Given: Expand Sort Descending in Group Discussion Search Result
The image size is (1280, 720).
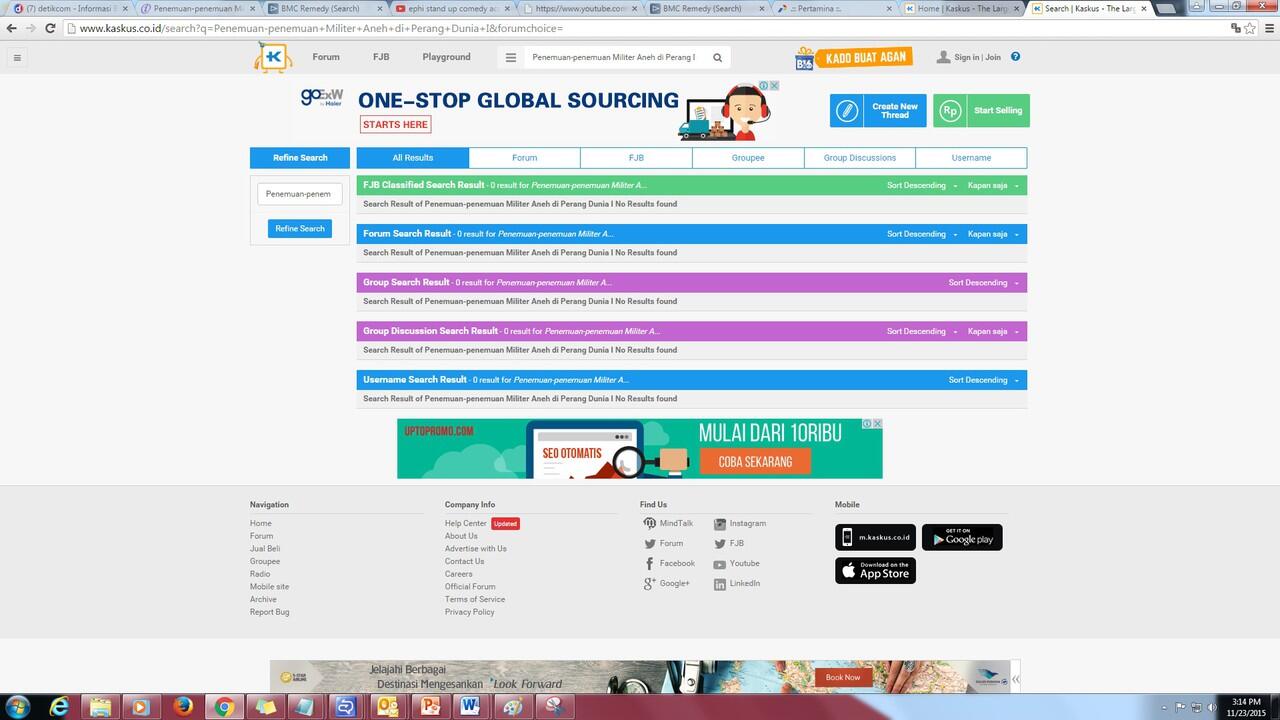Looking at the screenshot, I should click(922, 331).
